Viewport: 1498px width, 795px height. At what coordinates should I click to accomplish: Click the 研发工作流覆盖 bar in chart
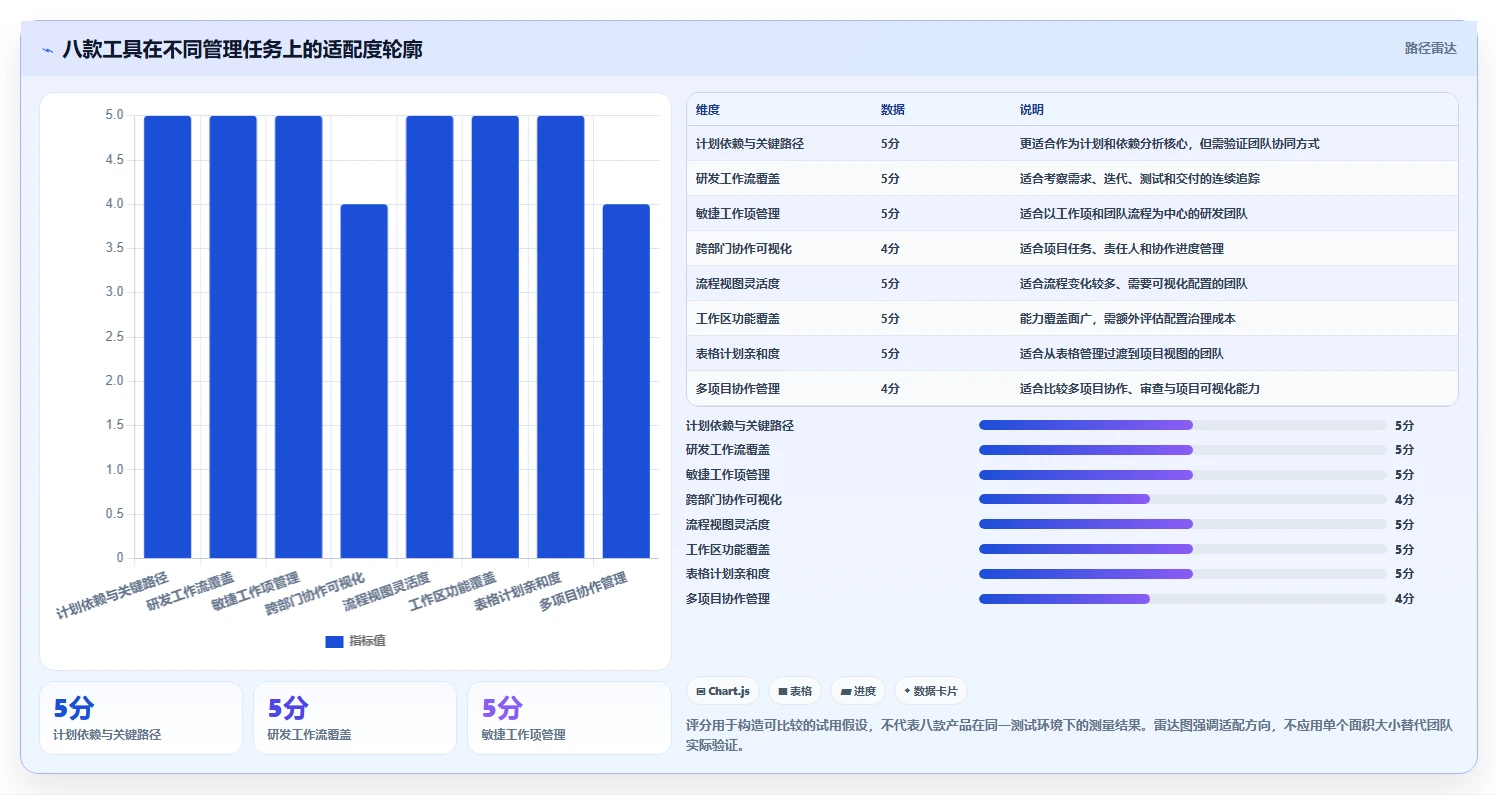click(233, 337)
